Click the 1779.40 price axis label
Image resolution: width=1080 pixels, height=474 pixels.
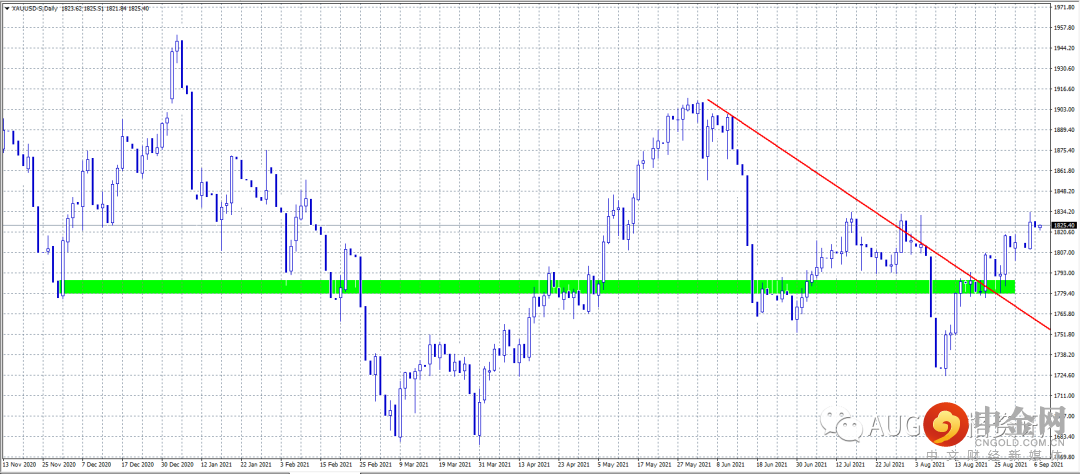tap(1065, 293)
